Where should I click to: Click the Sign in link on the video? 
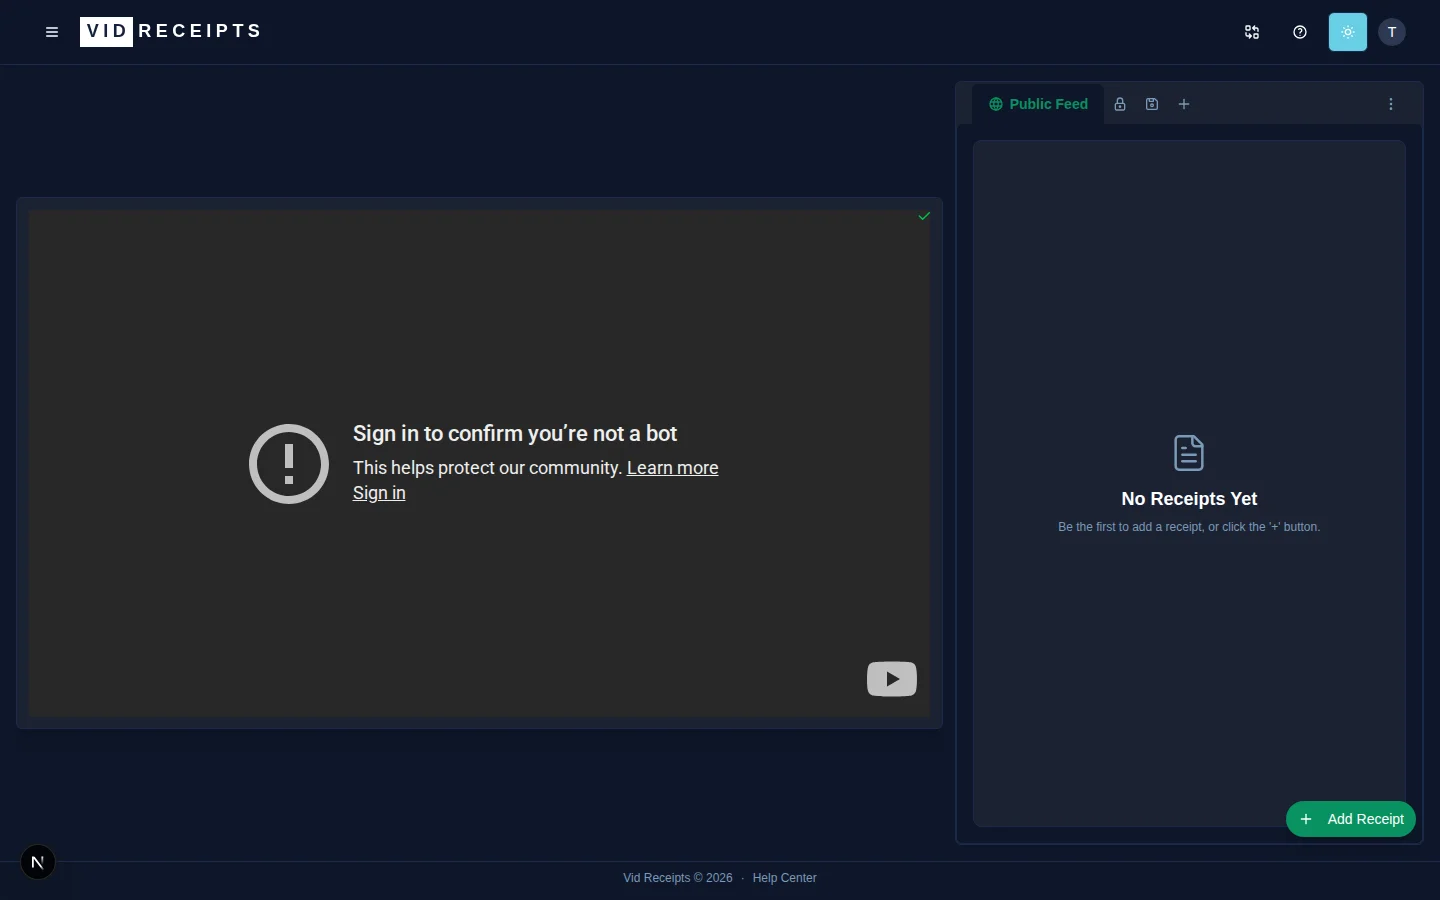coord(379,493)
